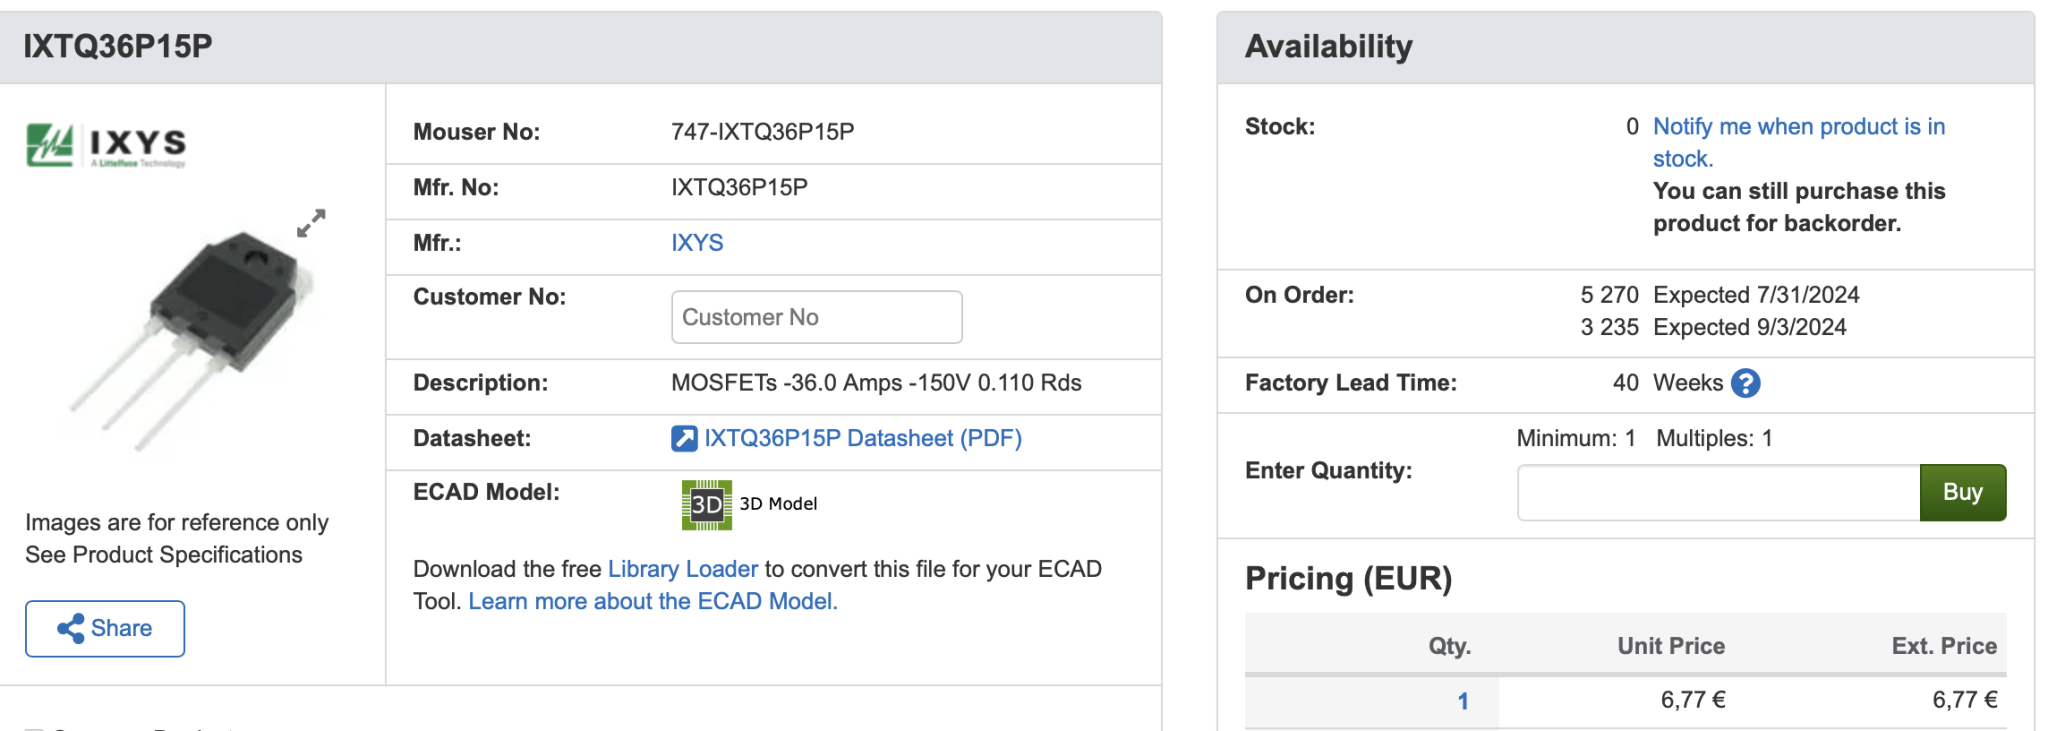The height and width of the screenshot is (731, 2048).
Task: Click the IXYS manufacturer logo
Action: tap(106, 145)
